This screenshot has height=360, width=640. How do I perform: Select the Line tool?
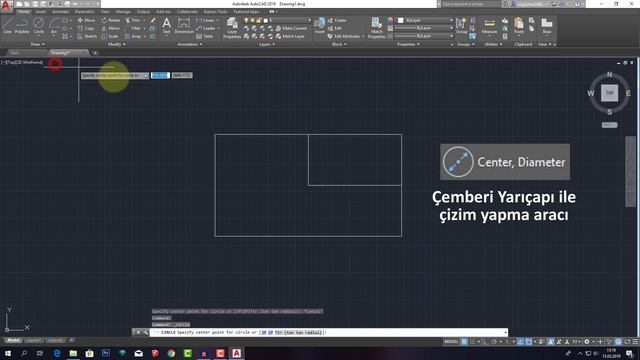pos(7,25)
